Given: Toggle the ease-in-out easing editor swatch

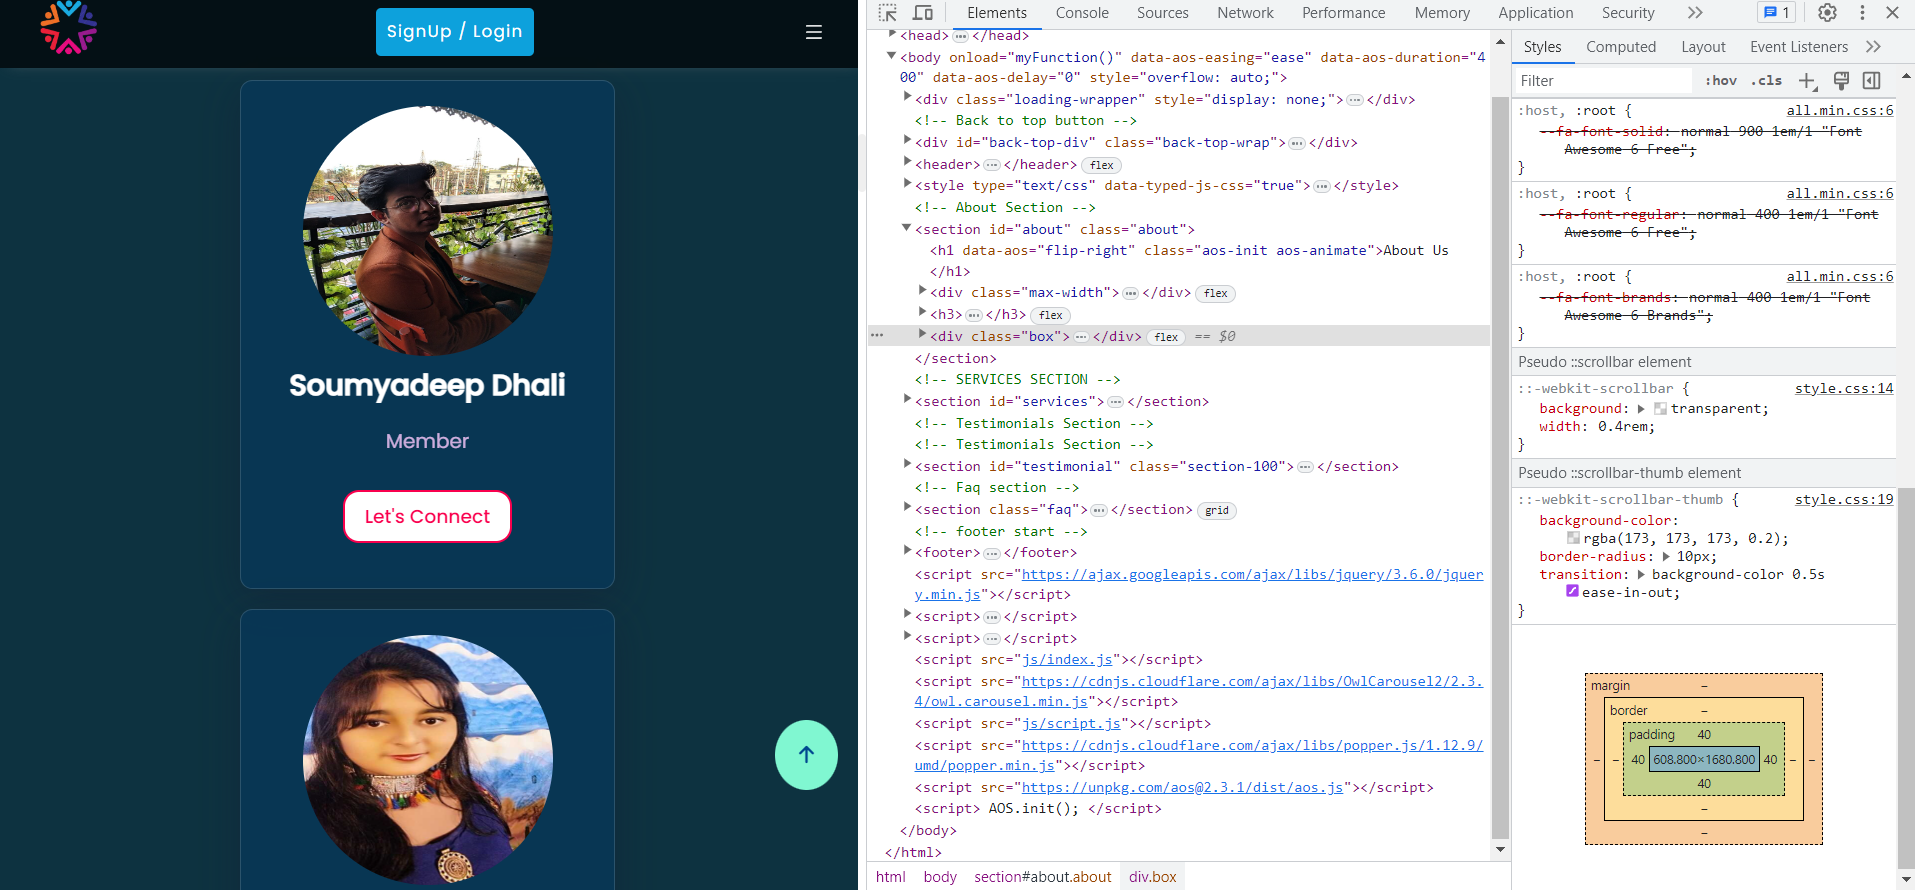Looking at the screenshot, I should 1572,591.
